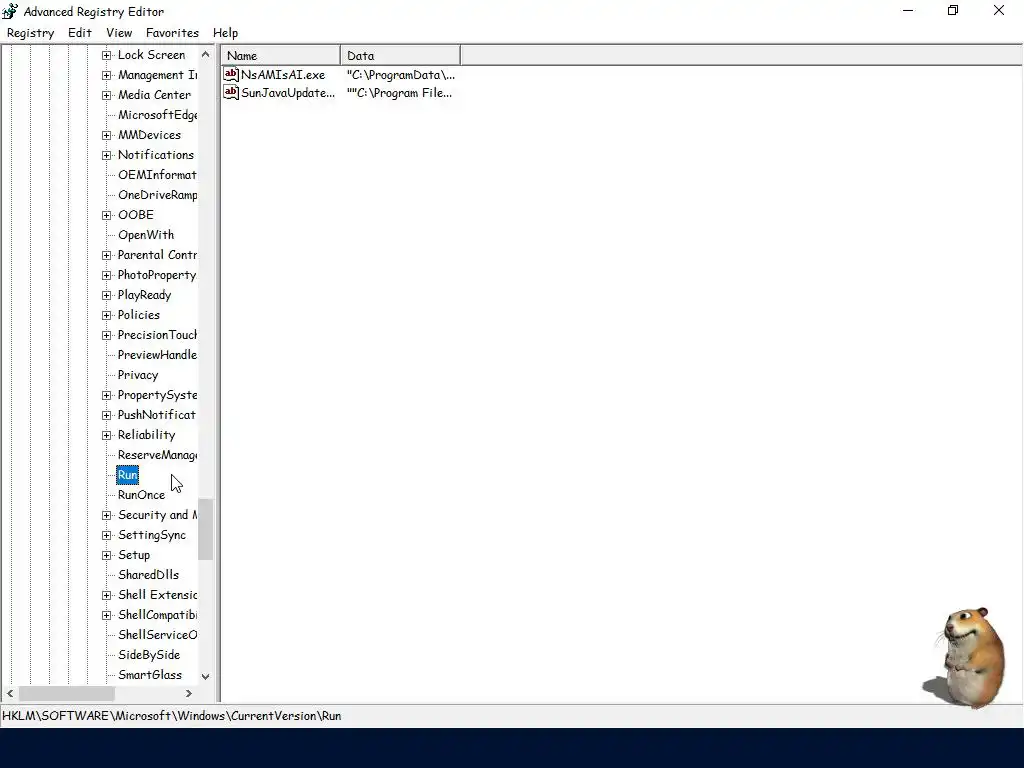Expand the PhotoProperty key

[x=106, y=276]
